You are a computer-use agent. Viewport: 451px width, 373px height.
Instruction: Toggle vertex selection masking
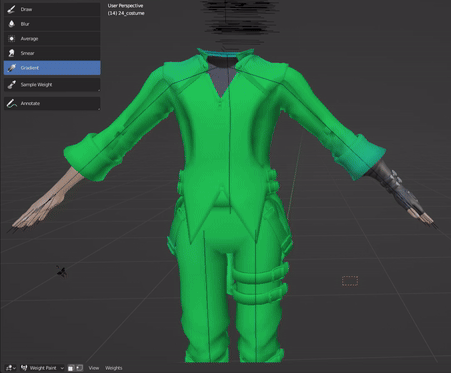[x=79, y=368]
